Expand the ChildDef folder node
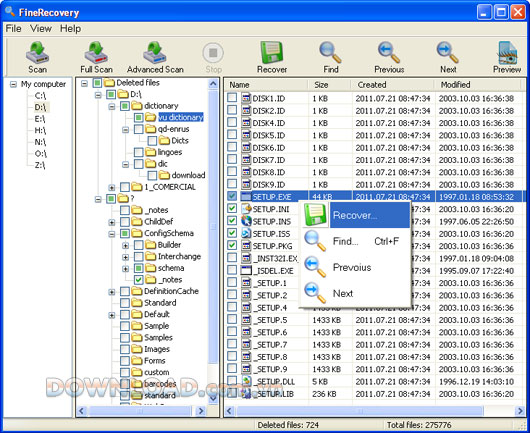This screenshot has width=530, height=433. (112, 222)
